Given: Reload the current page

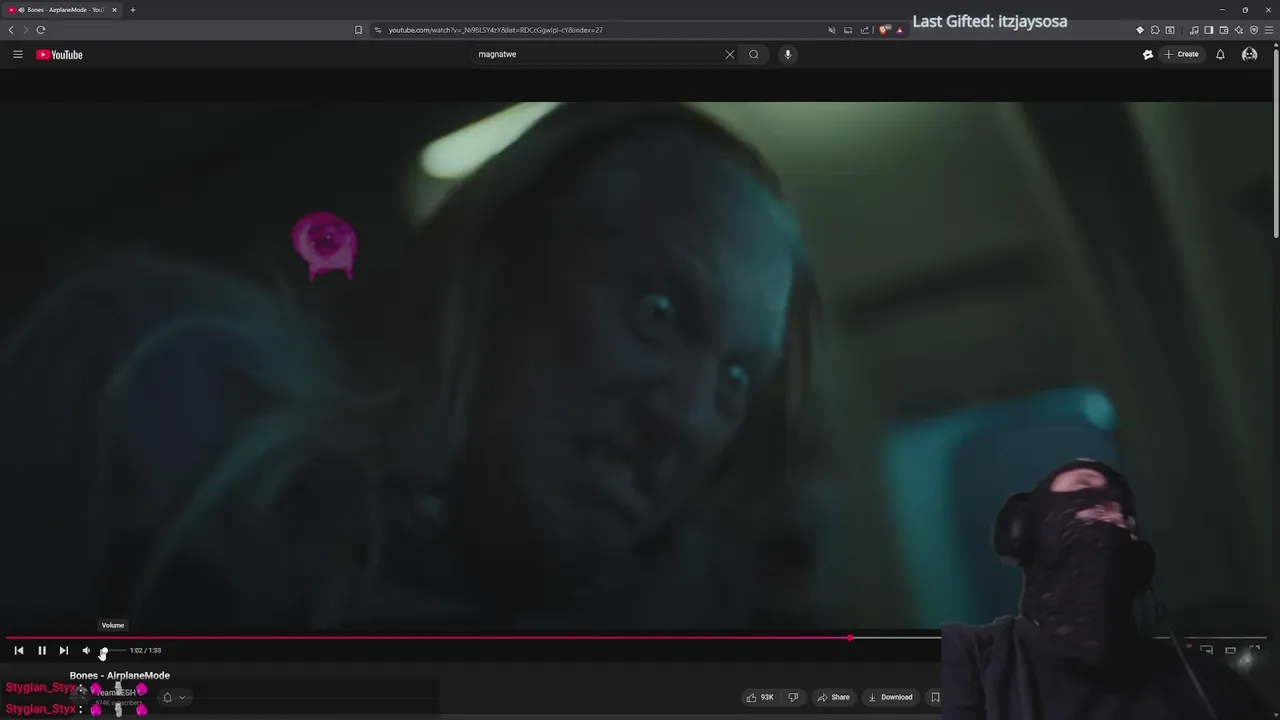Looking at the screenshot, I should [x=41, y=30].
